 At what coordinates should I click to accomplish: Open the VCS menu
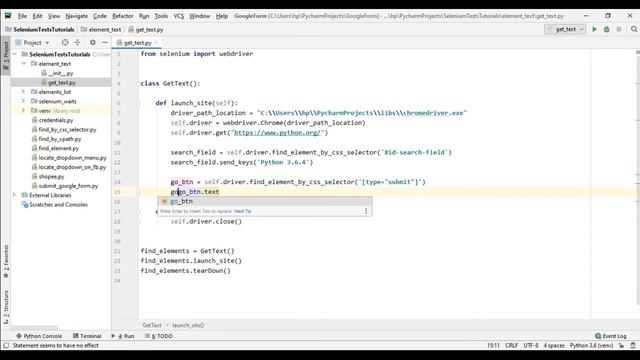tap(179, 16)
